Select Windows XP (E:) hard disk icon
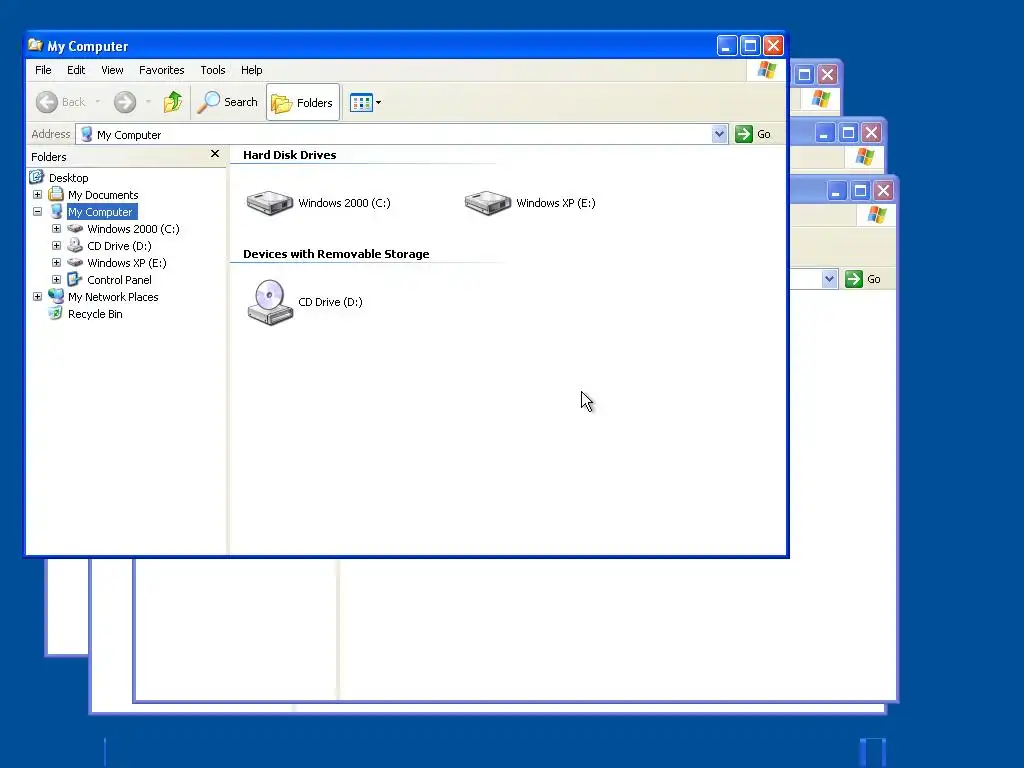 coord(488,203)
